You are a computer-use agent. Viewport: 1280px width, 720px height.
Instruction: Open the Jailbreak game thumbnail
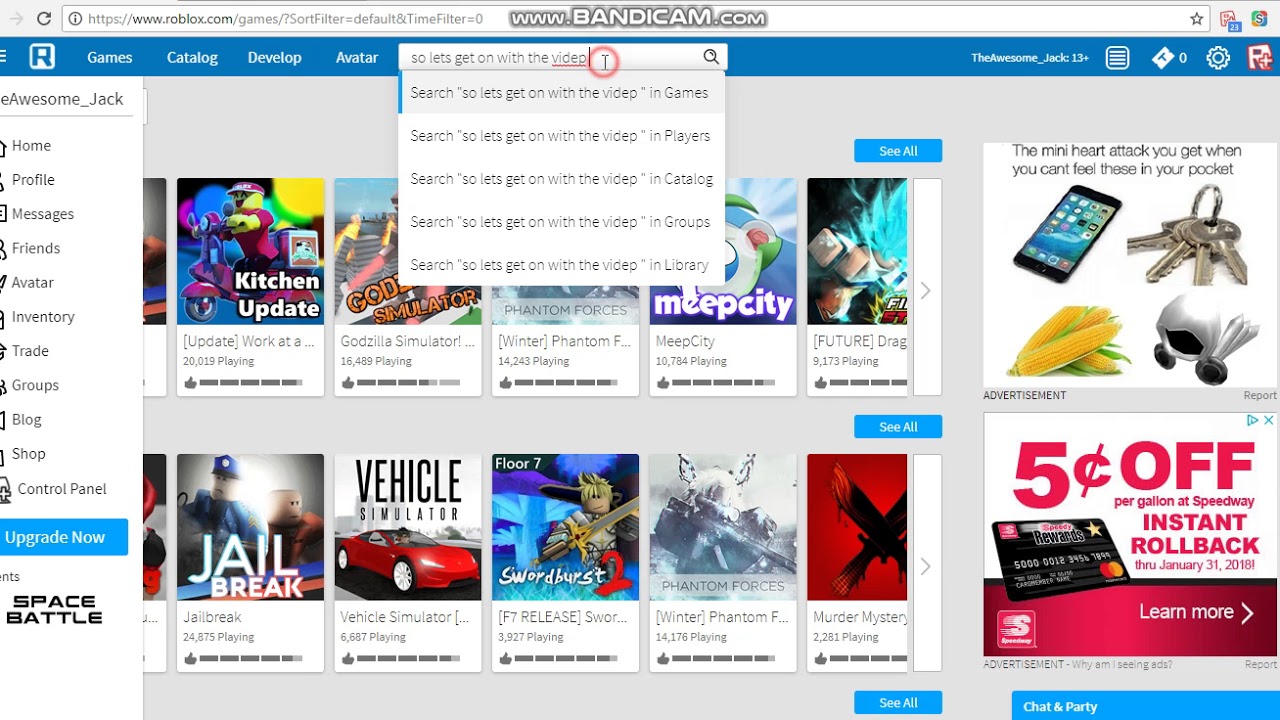[250, 527]
